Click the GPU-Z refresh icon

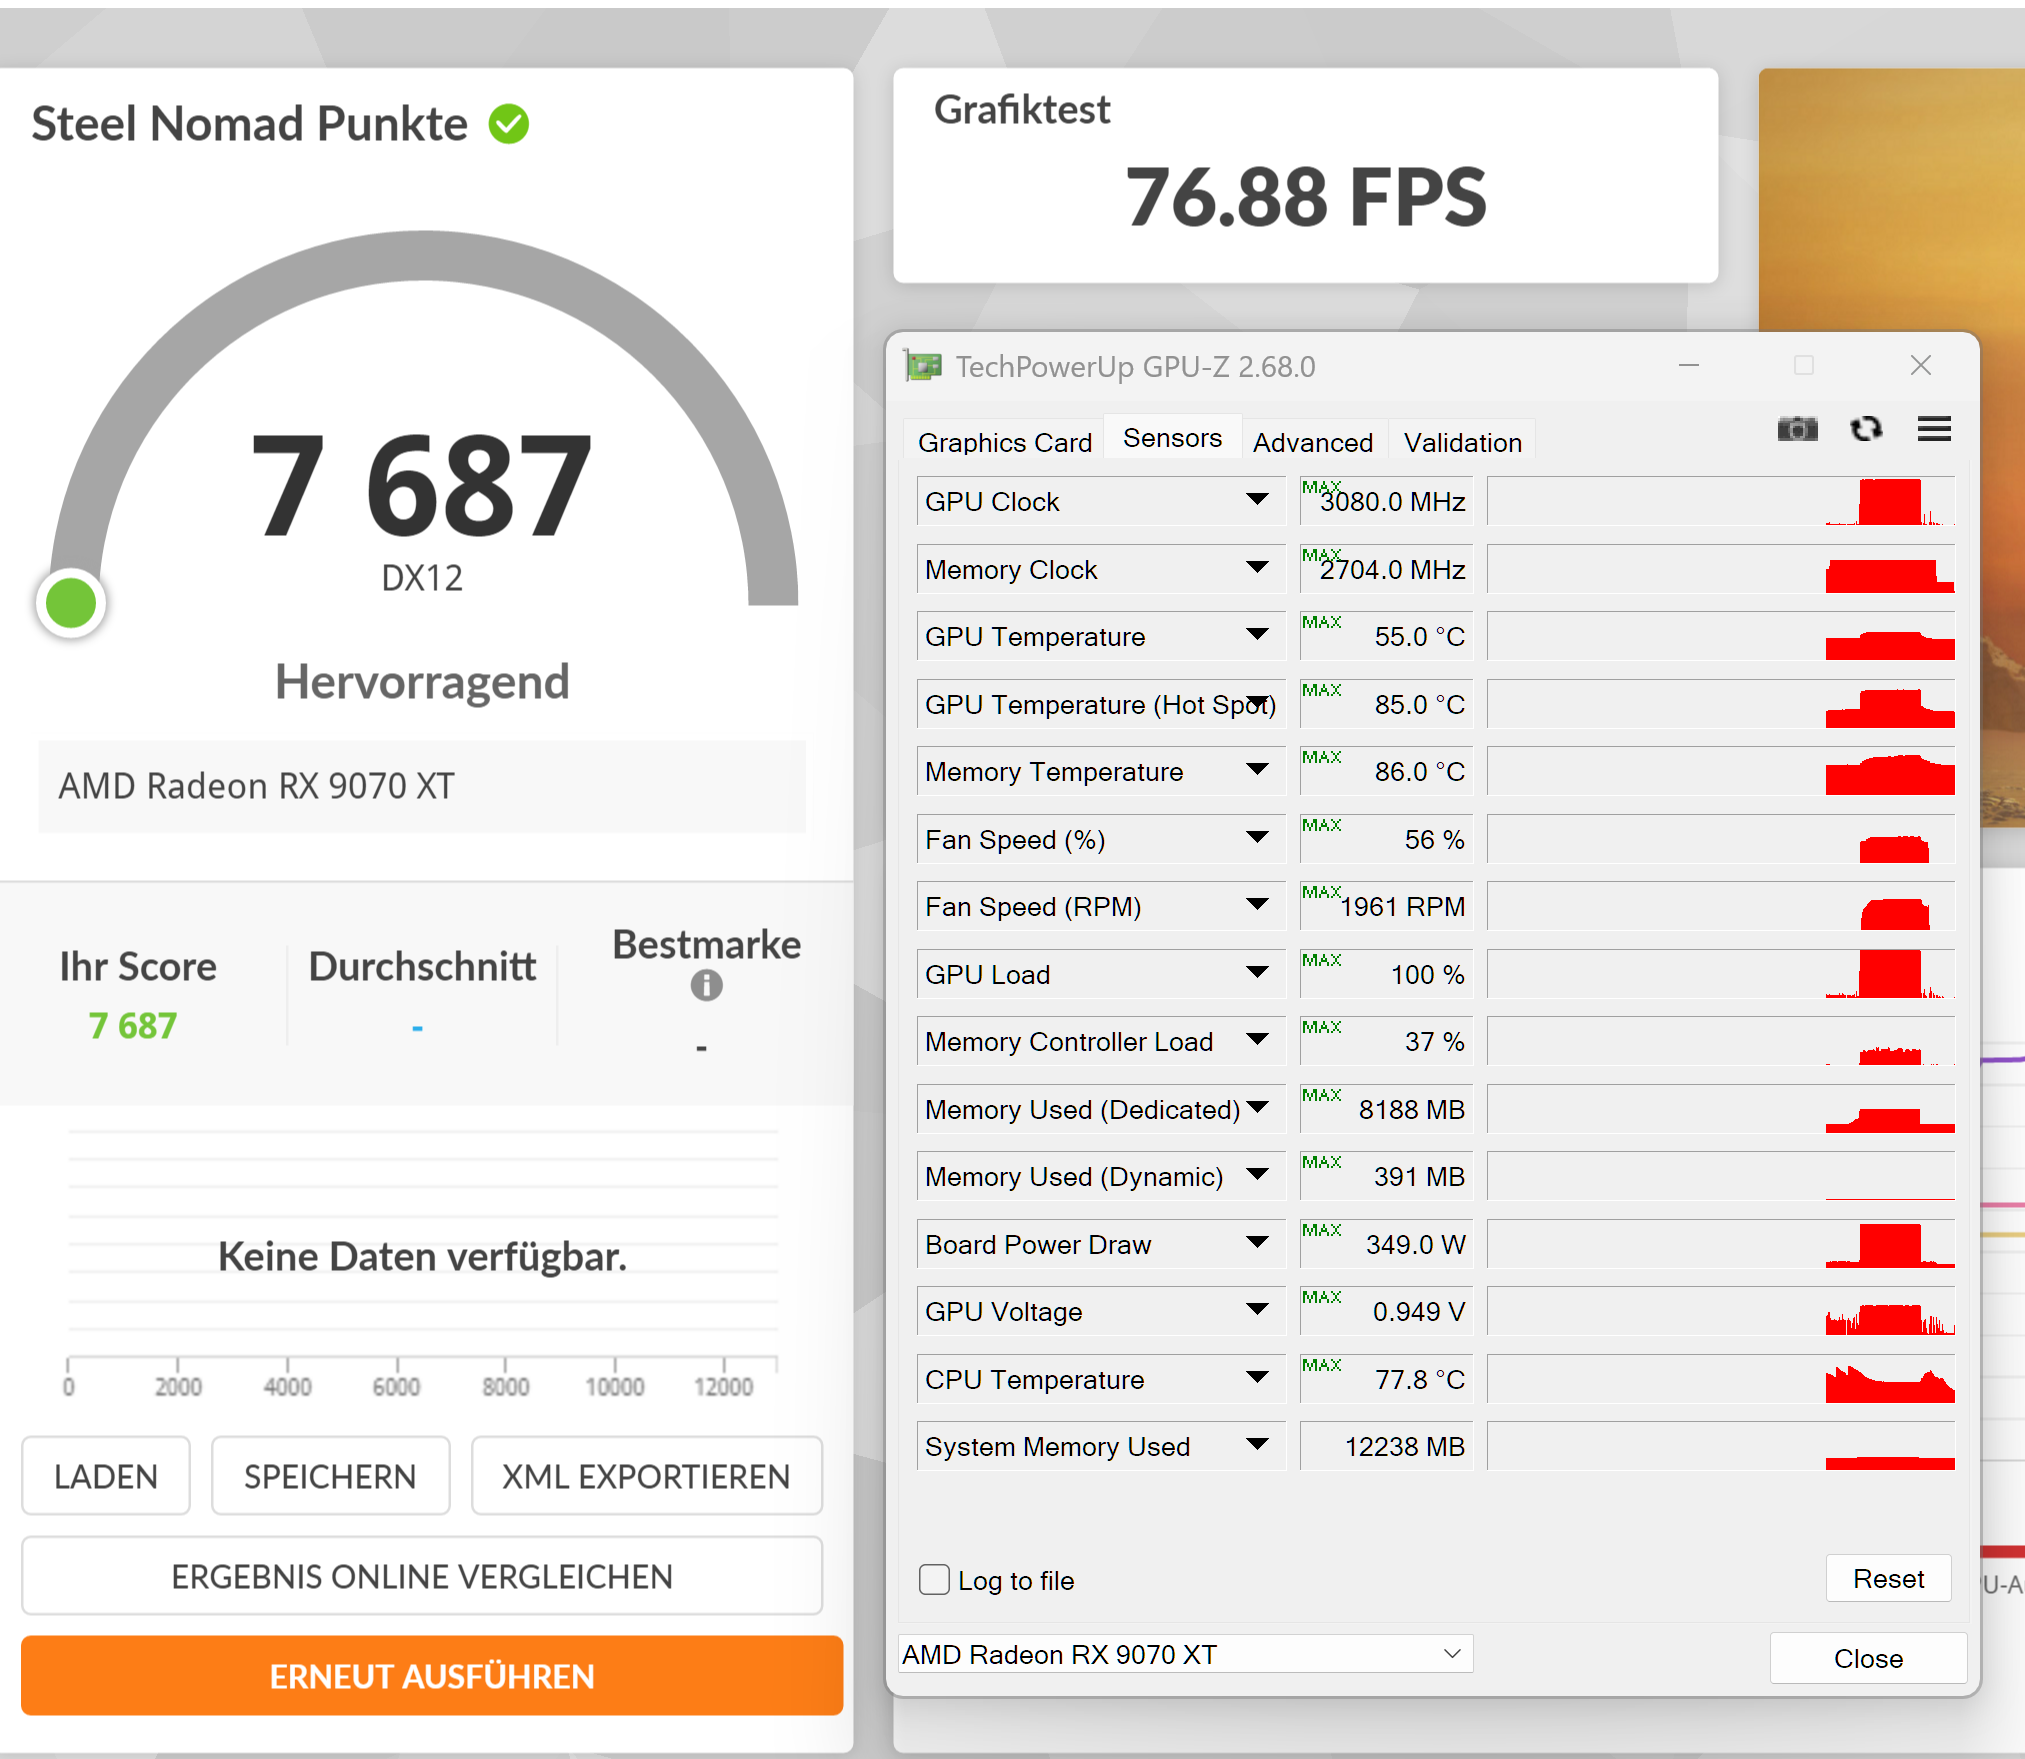click(1865, 430)
